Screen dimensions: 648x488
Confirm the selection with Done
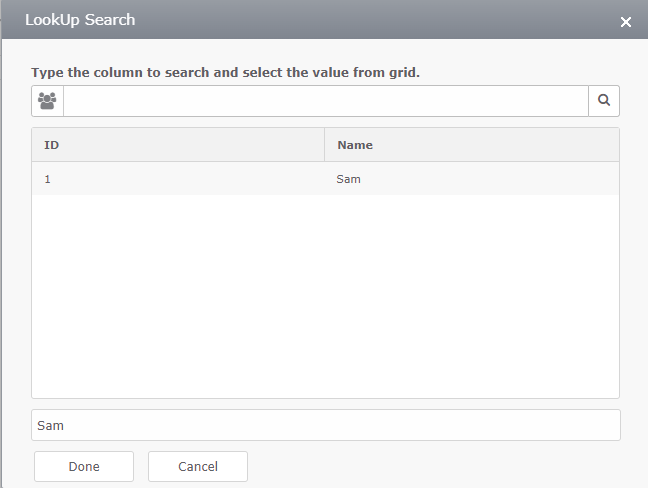(x=84, y=467)
